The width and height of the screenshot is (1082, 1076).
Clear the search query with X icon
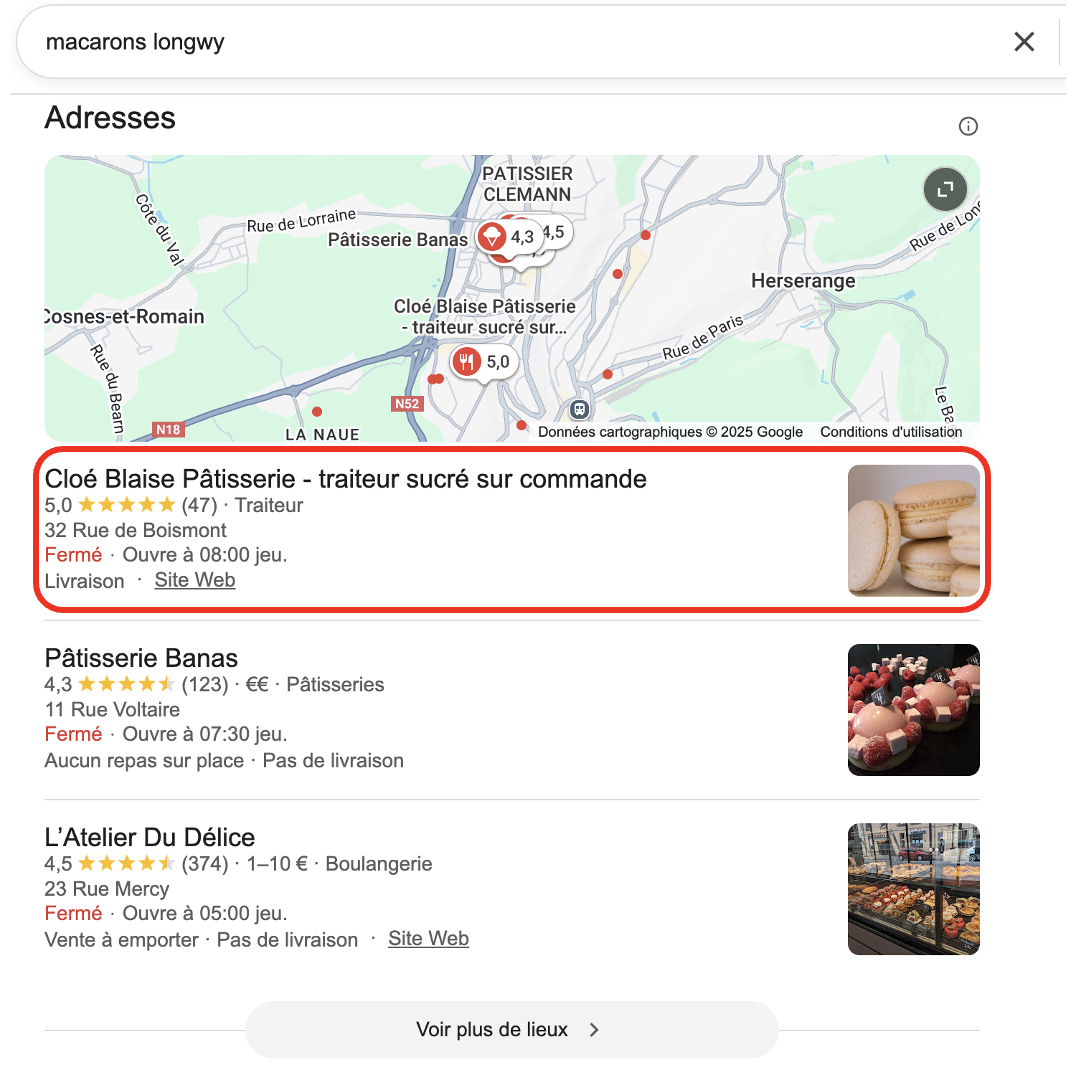coord(1024,42)
